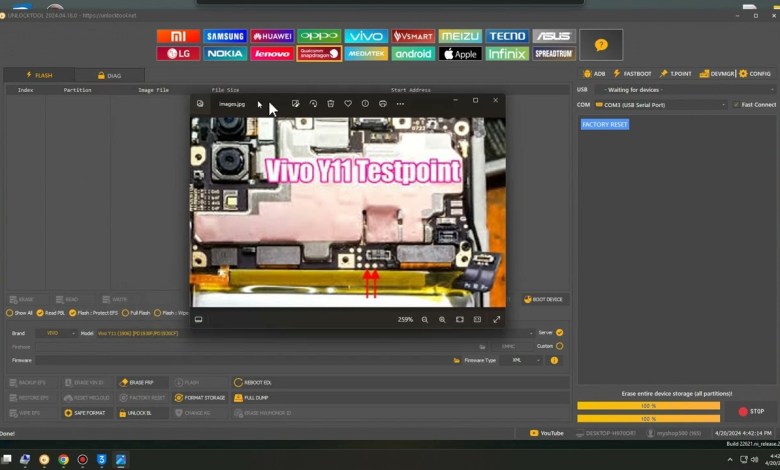Select the Samsung brand logo
This screenshot has width=780, height=470.
225,36
